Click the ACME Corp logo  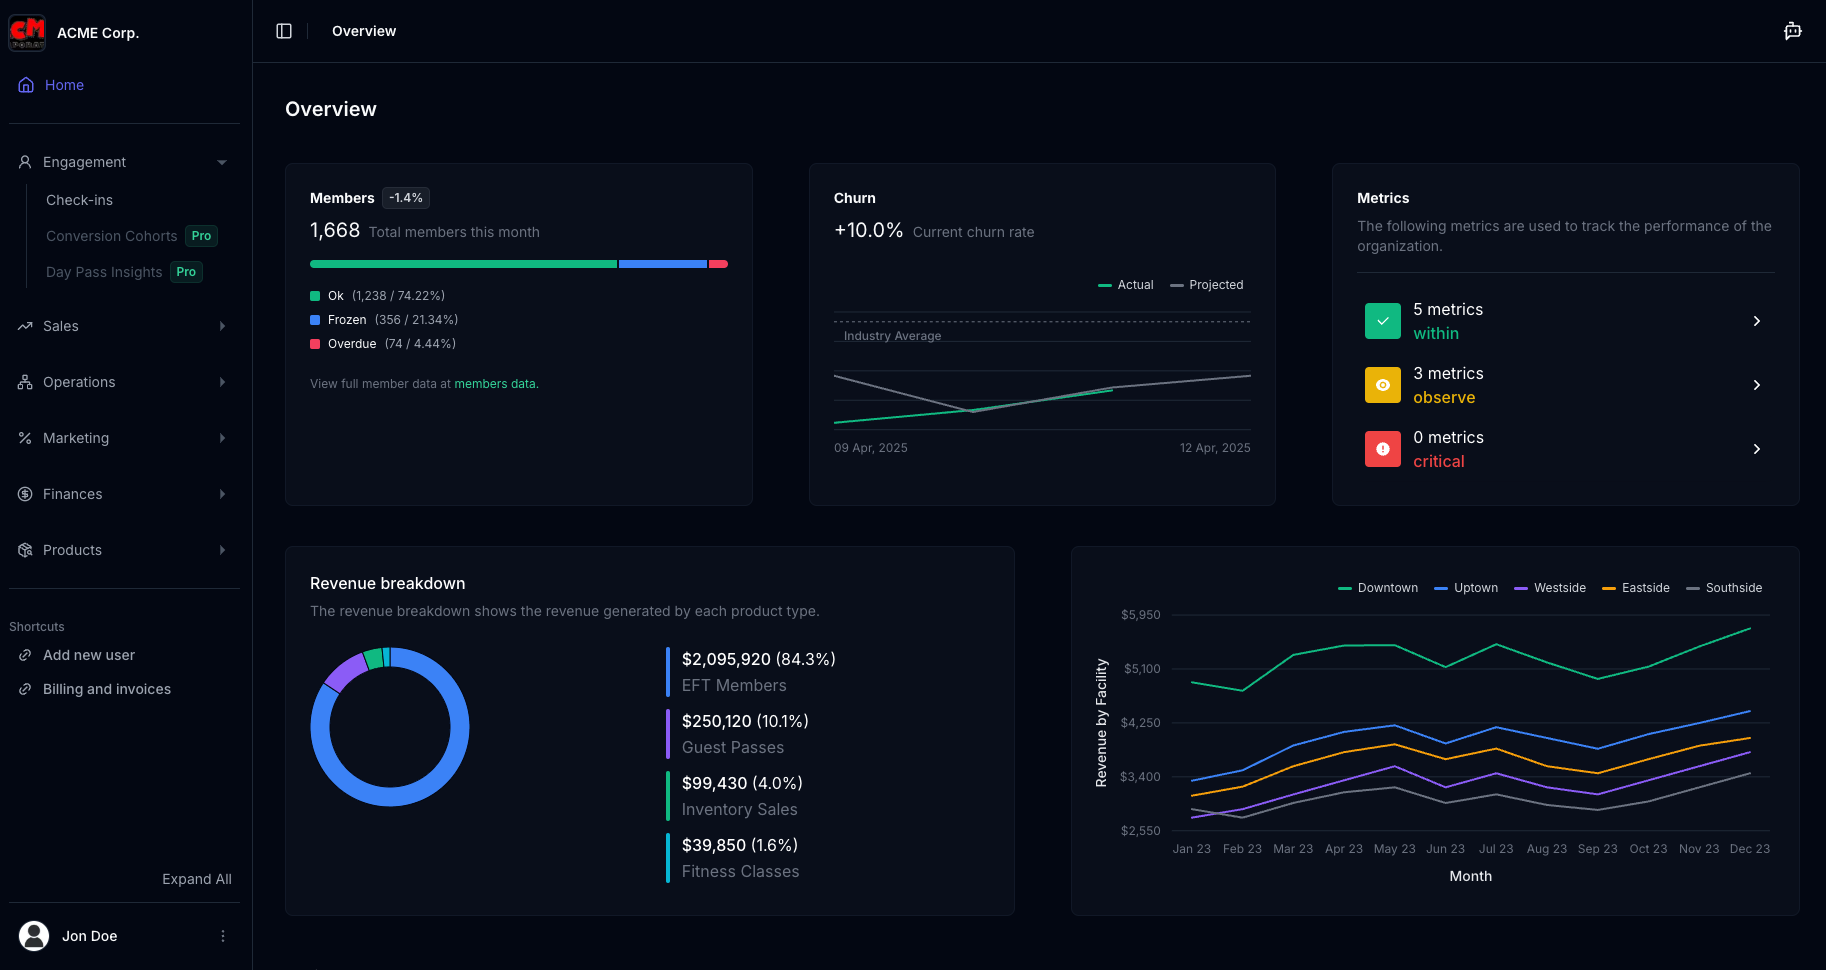click(27, 32)
